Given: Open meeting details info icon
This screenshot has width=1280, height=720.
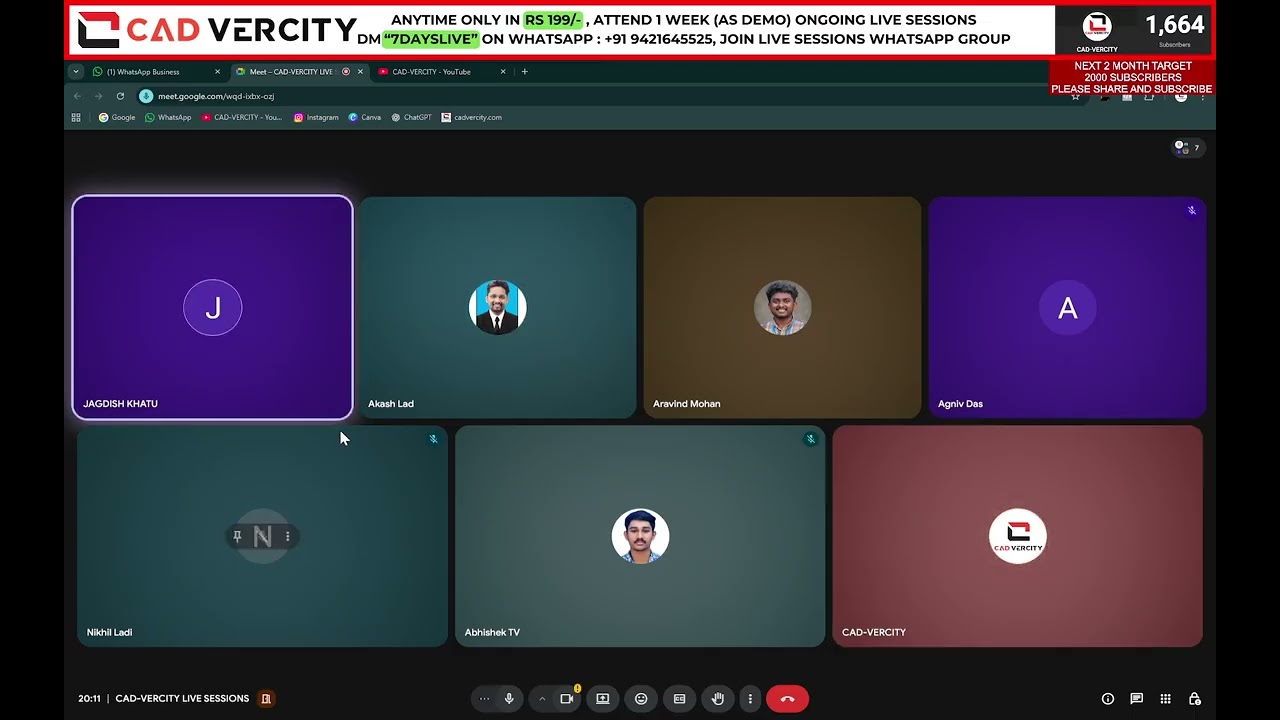Looking at the screenshot, I should click(x=1108, y=699).
